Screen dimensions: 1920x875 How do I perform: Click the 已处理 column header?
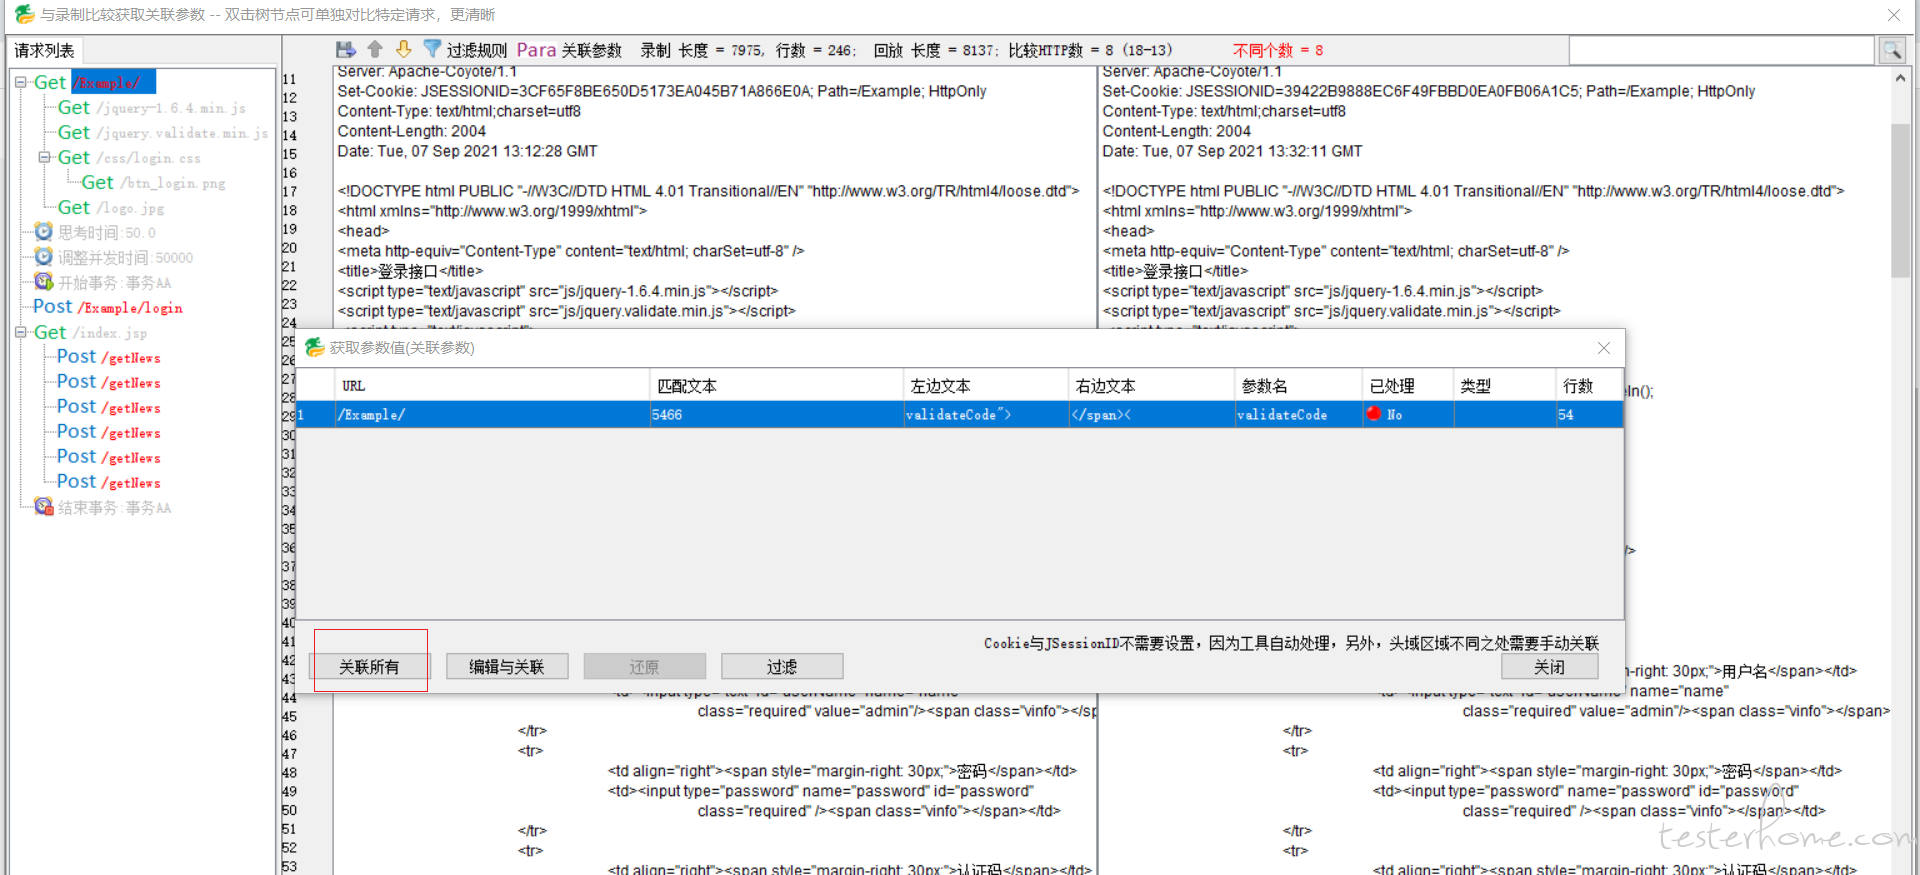(x=1408, y=385)
